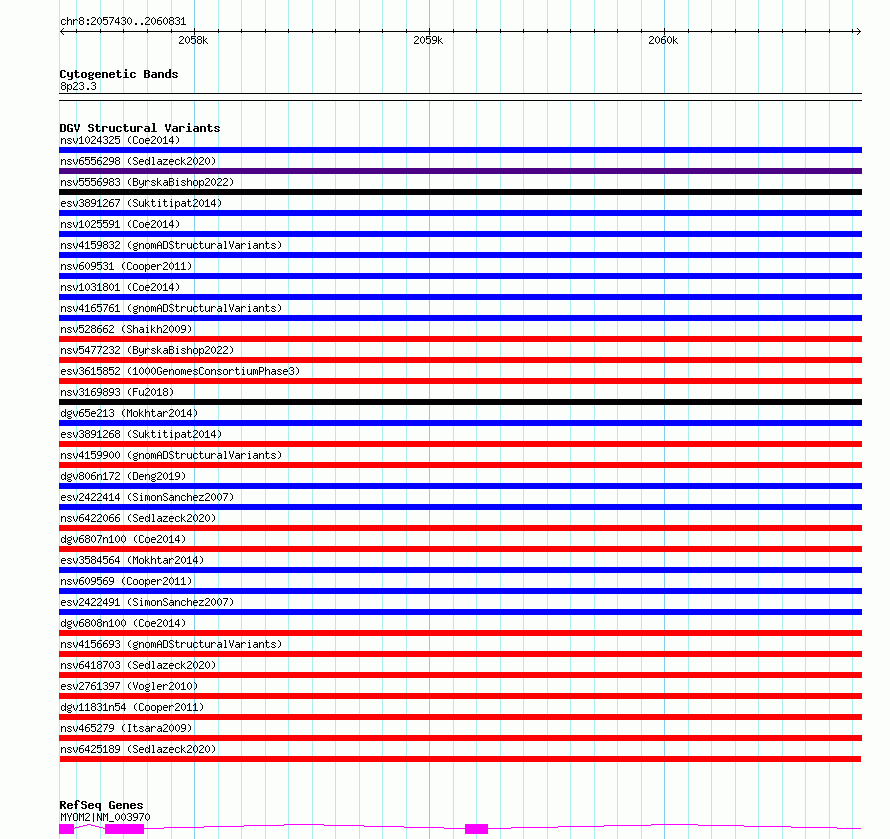Open the esv3891268 (Suktitipat2014) variant
The width and height of the screenshot is (890, 839).
click(x=141, y=434)
